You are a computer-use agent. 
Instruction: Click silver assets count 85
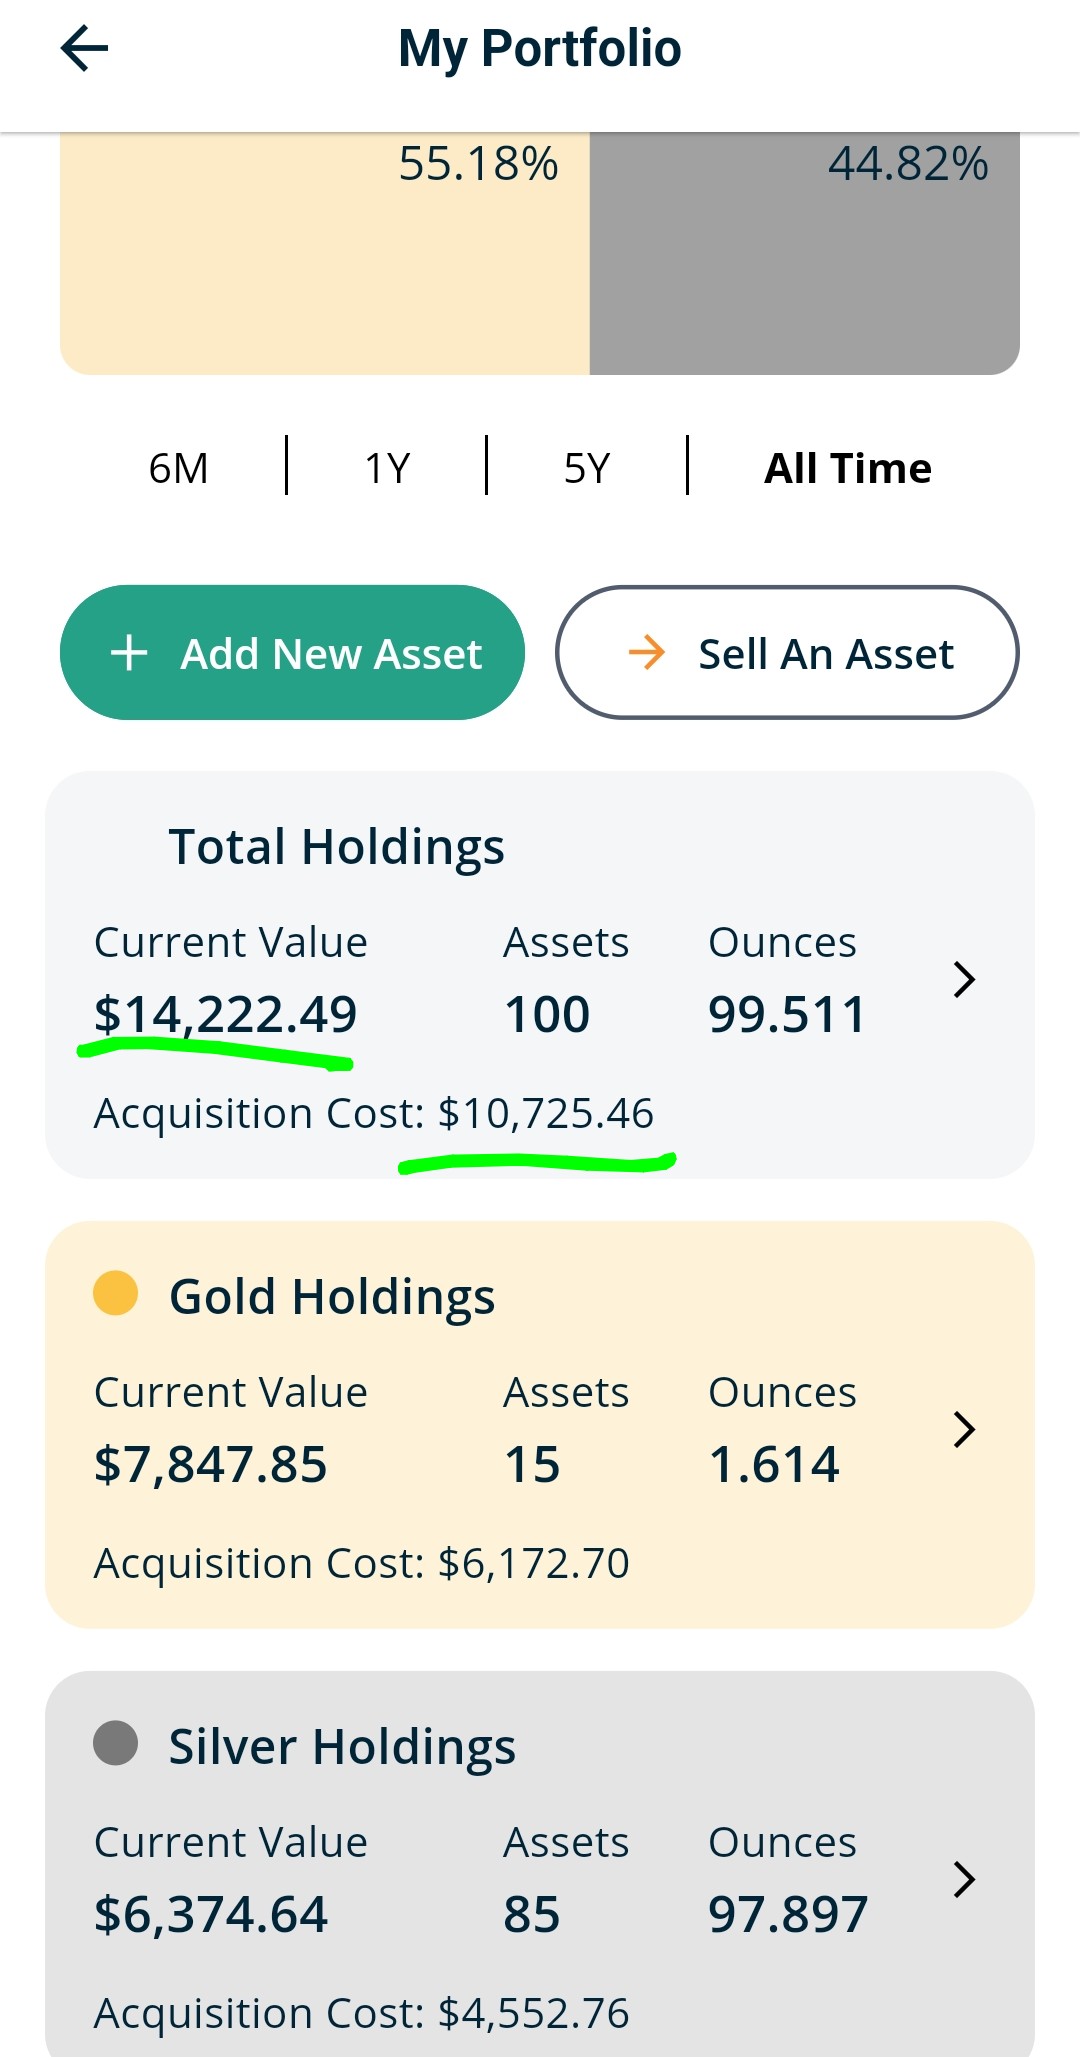532,1914
